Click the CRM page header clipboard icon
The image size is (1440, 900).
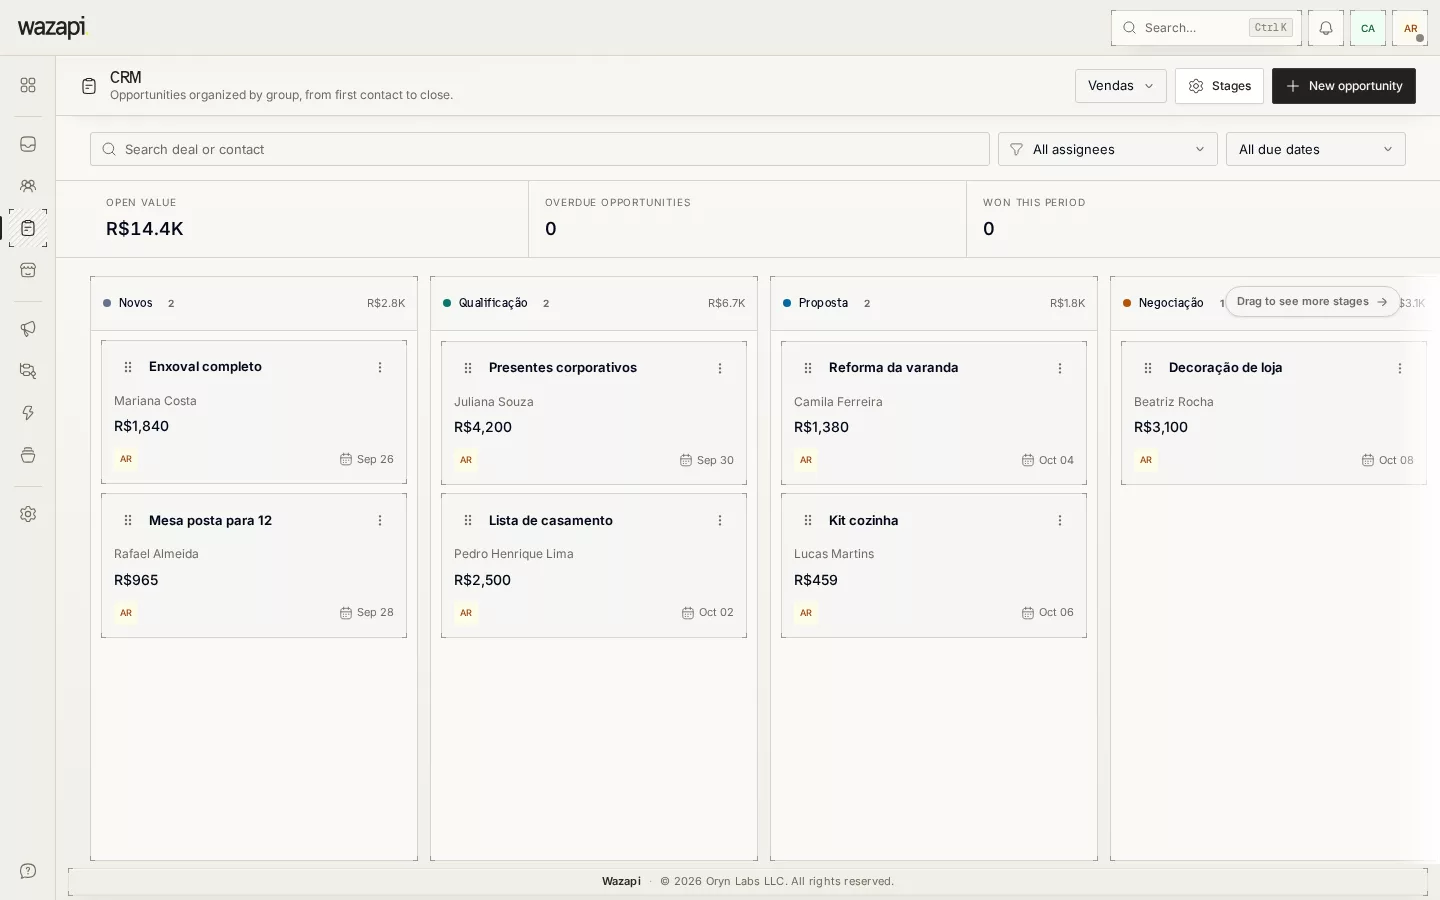[89, 86]
